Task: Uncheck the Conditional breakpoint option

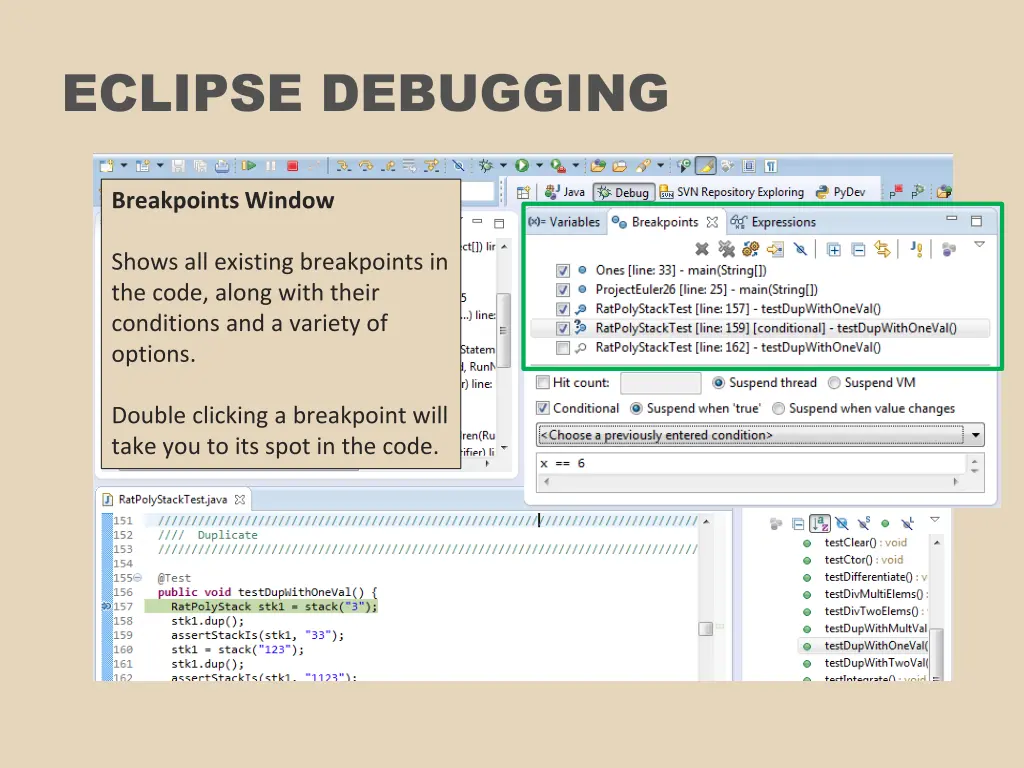Action: click(543, 408)
